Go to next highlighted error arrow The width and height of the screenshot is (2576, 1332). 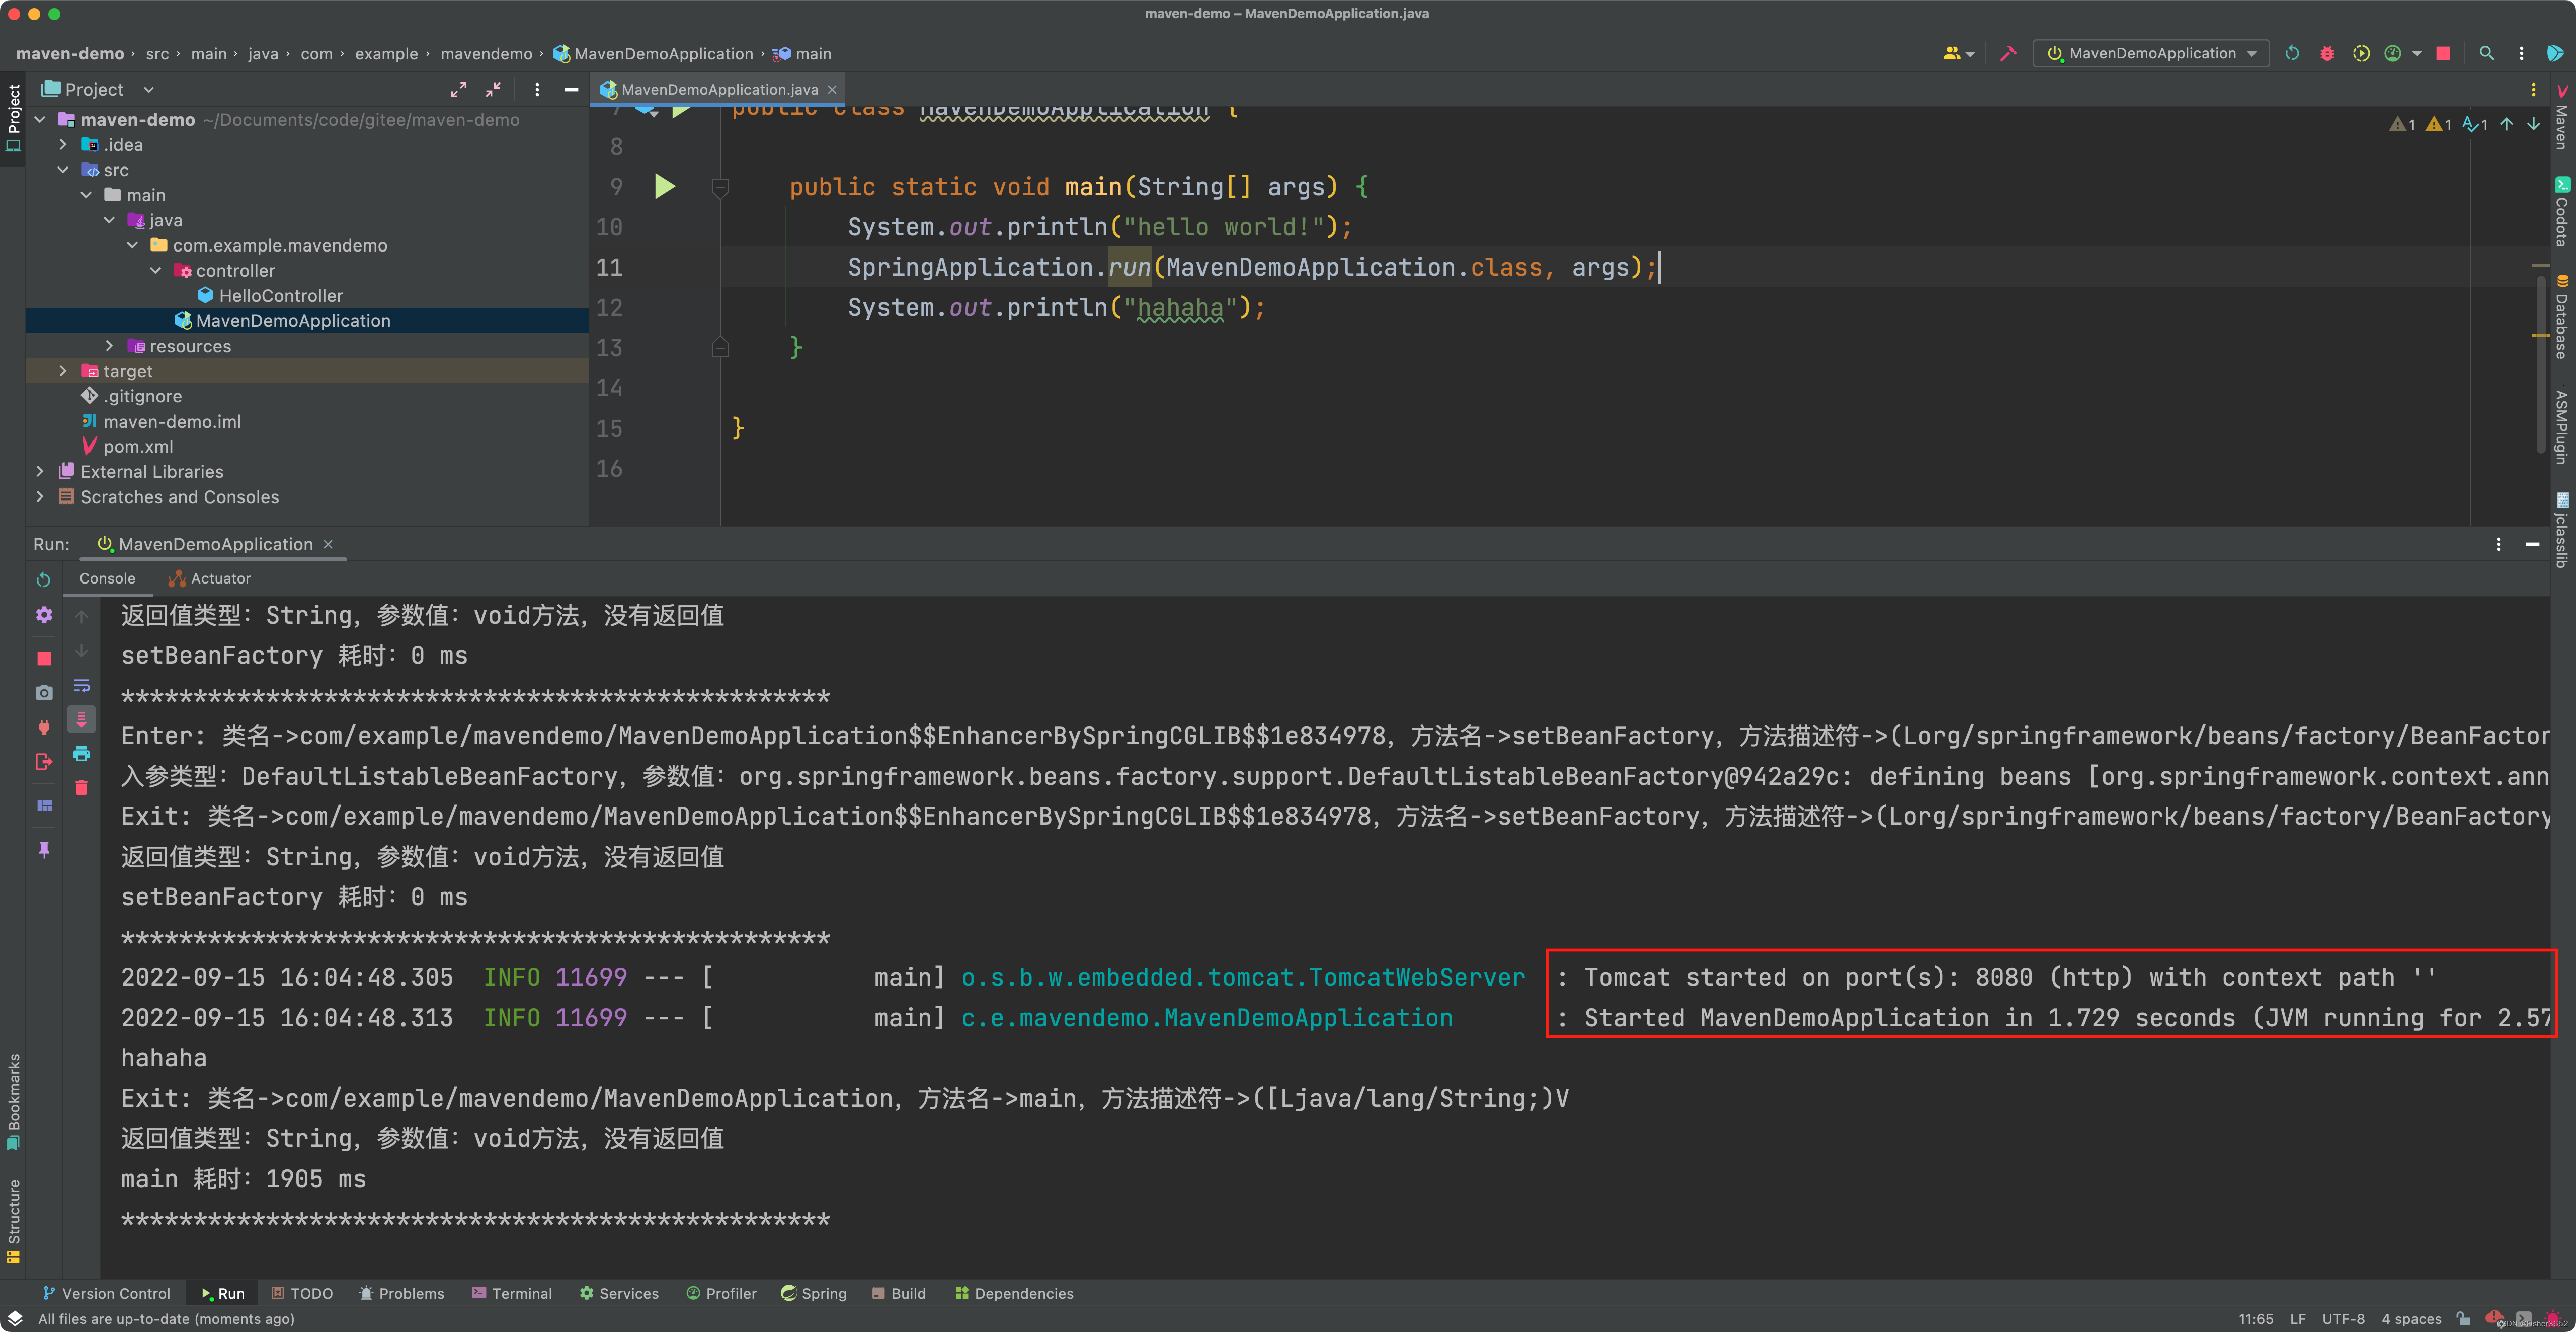tap(2534, 124)
